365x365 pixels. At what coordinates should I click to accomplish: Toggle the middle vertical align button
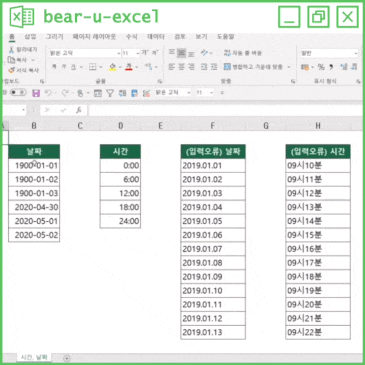(181, 53)
